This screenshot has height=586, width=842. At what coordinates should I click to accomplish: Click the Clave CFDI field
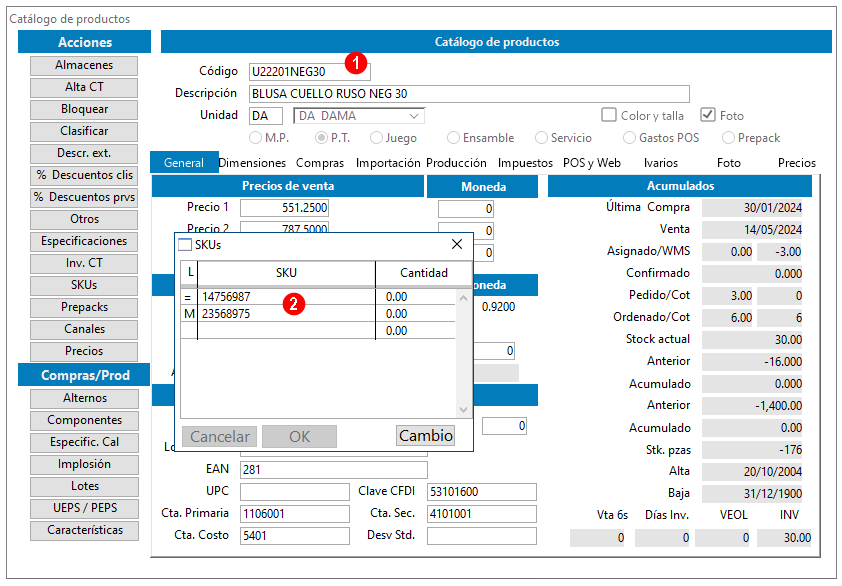(482, 492)
